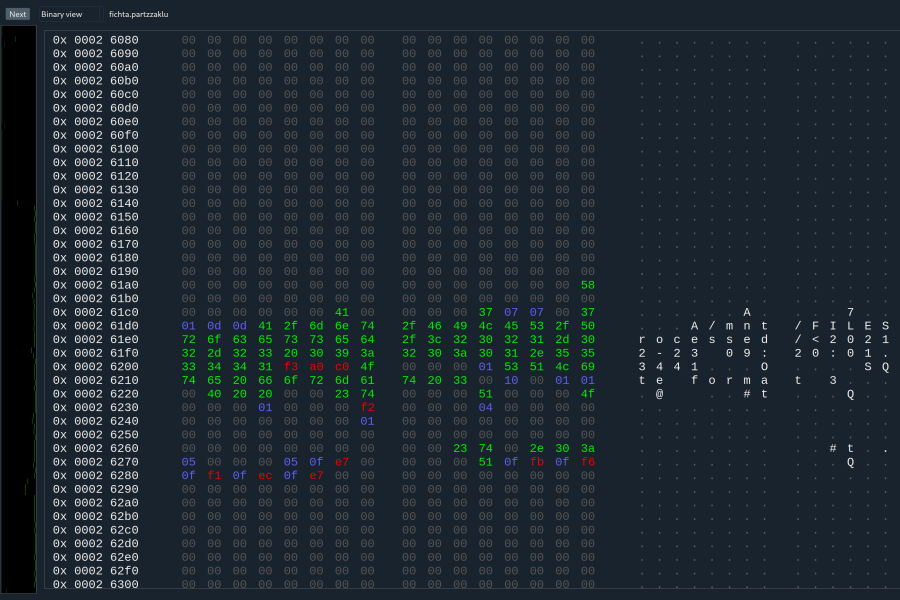Click red byte f3 in row 6200
This screenshot has height=600, width=900.
pyautogui.click(x=291, y=367)
